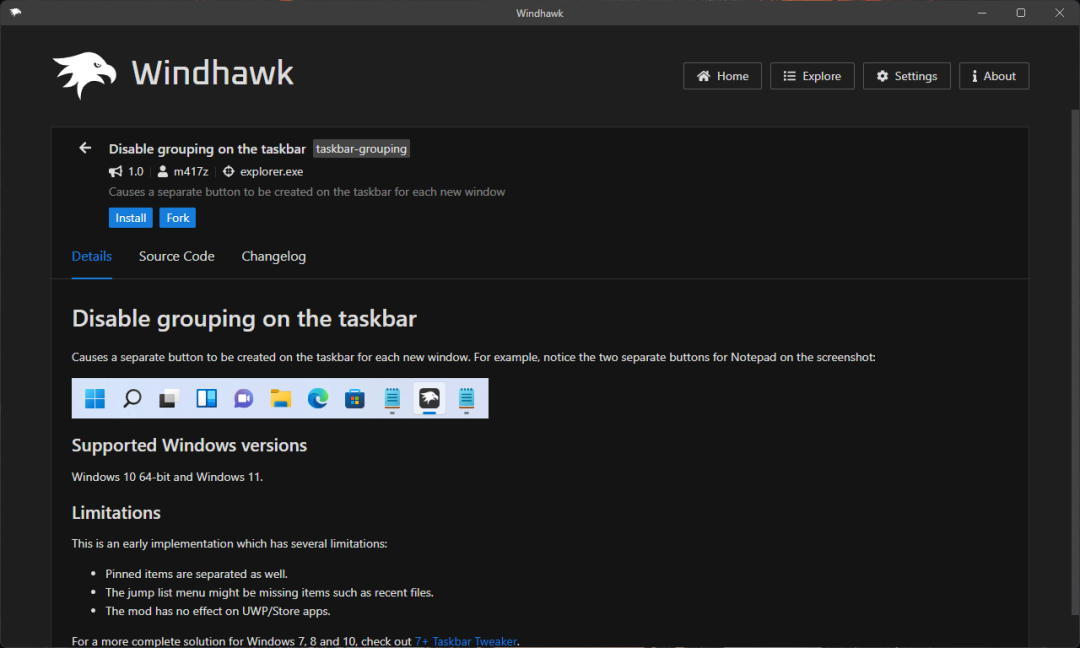This screenshot has width=1080, height=648.
Task: Click the Limitations heading
Action: (x=116, y=513)
